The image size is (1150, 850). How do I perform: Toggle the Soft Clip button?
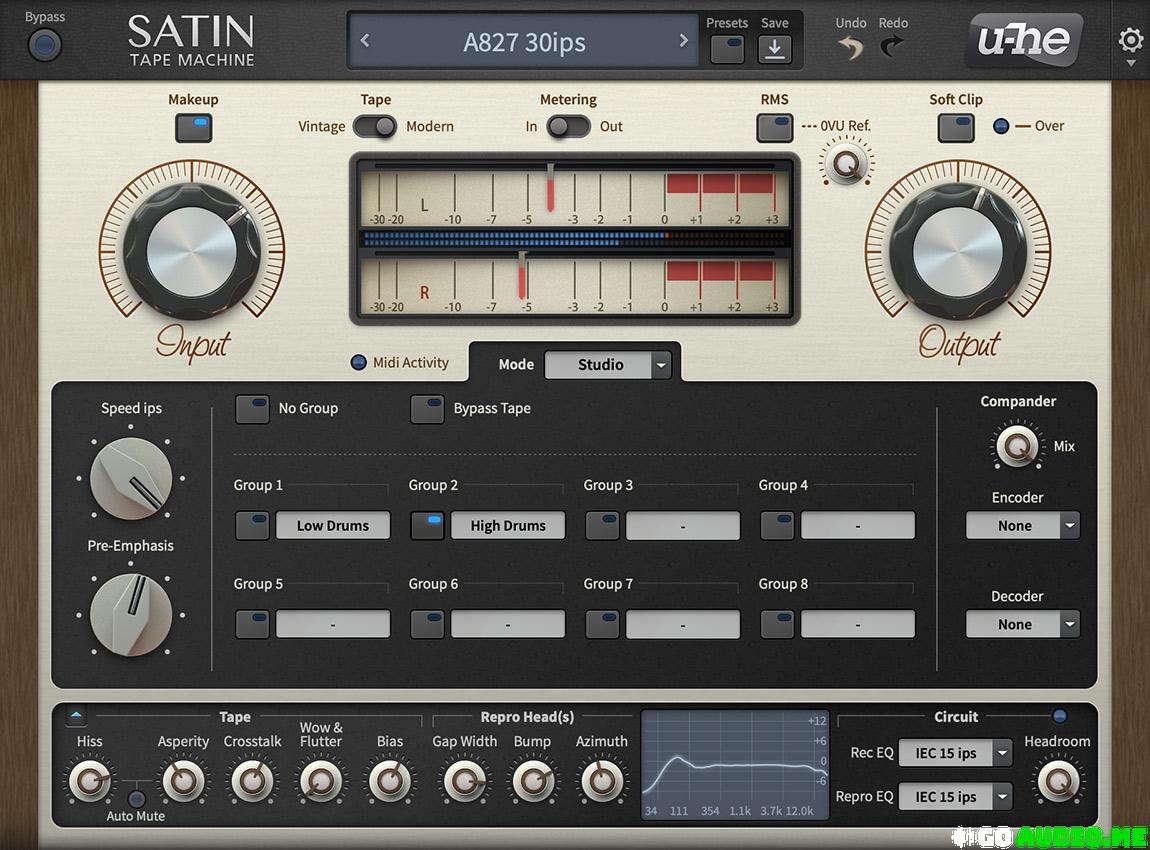[x=956, y=128]
